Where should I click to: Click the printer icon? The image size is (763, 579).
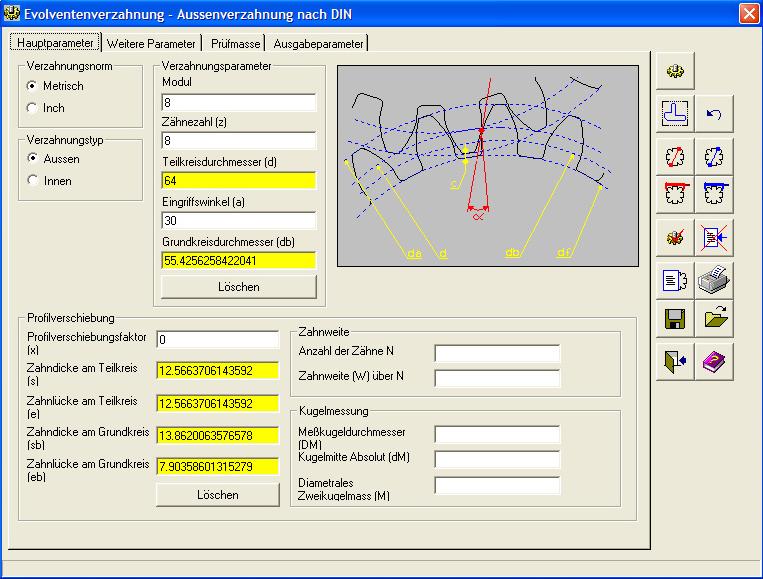tap(714, 280)
